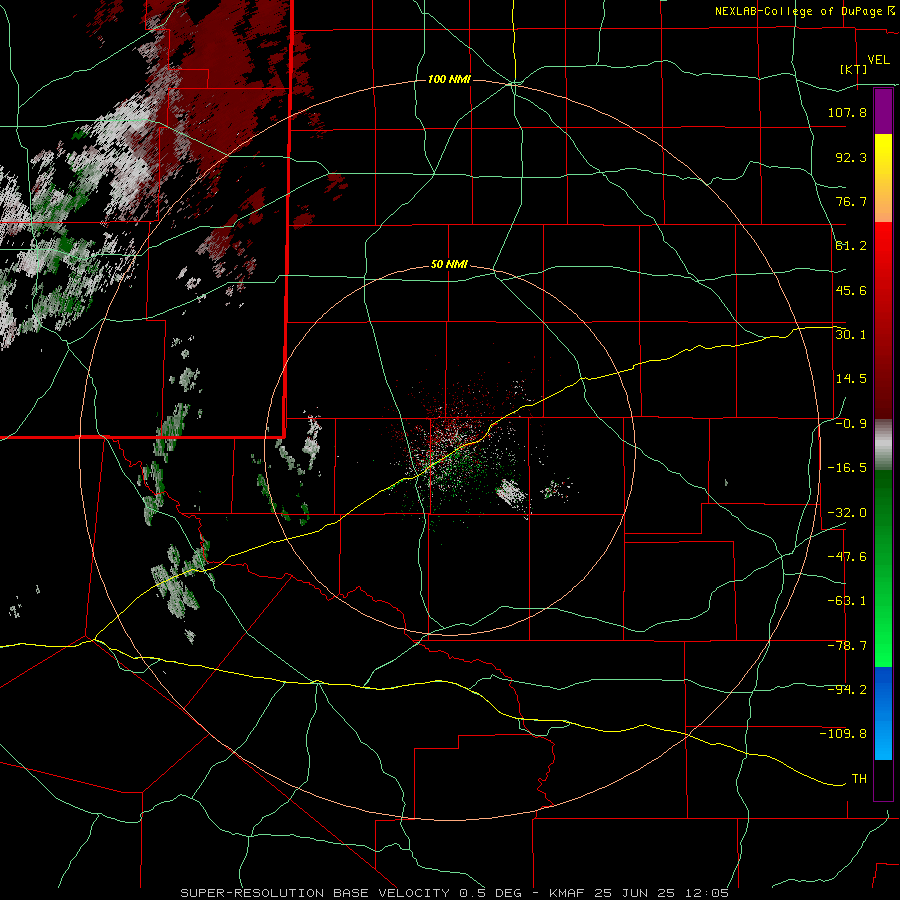Click the purple segment of the color bar
900x900 pixels.
tap(883, 112)
